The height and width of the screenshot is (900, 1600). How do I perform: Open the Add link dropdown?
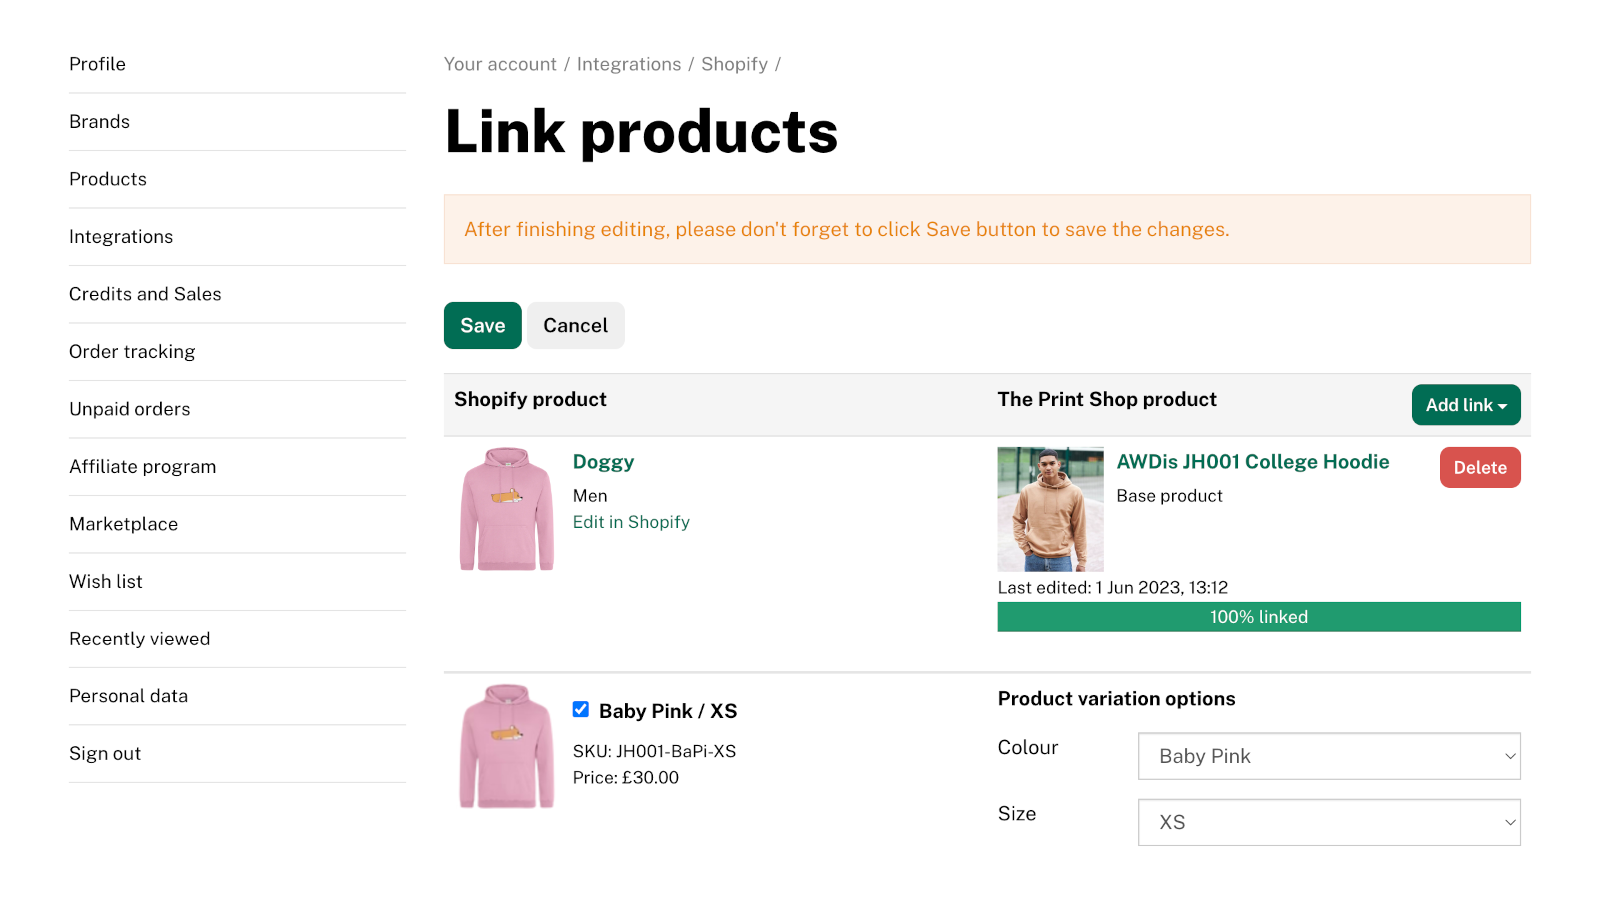pyautogui.click(x=1465, y=405)
